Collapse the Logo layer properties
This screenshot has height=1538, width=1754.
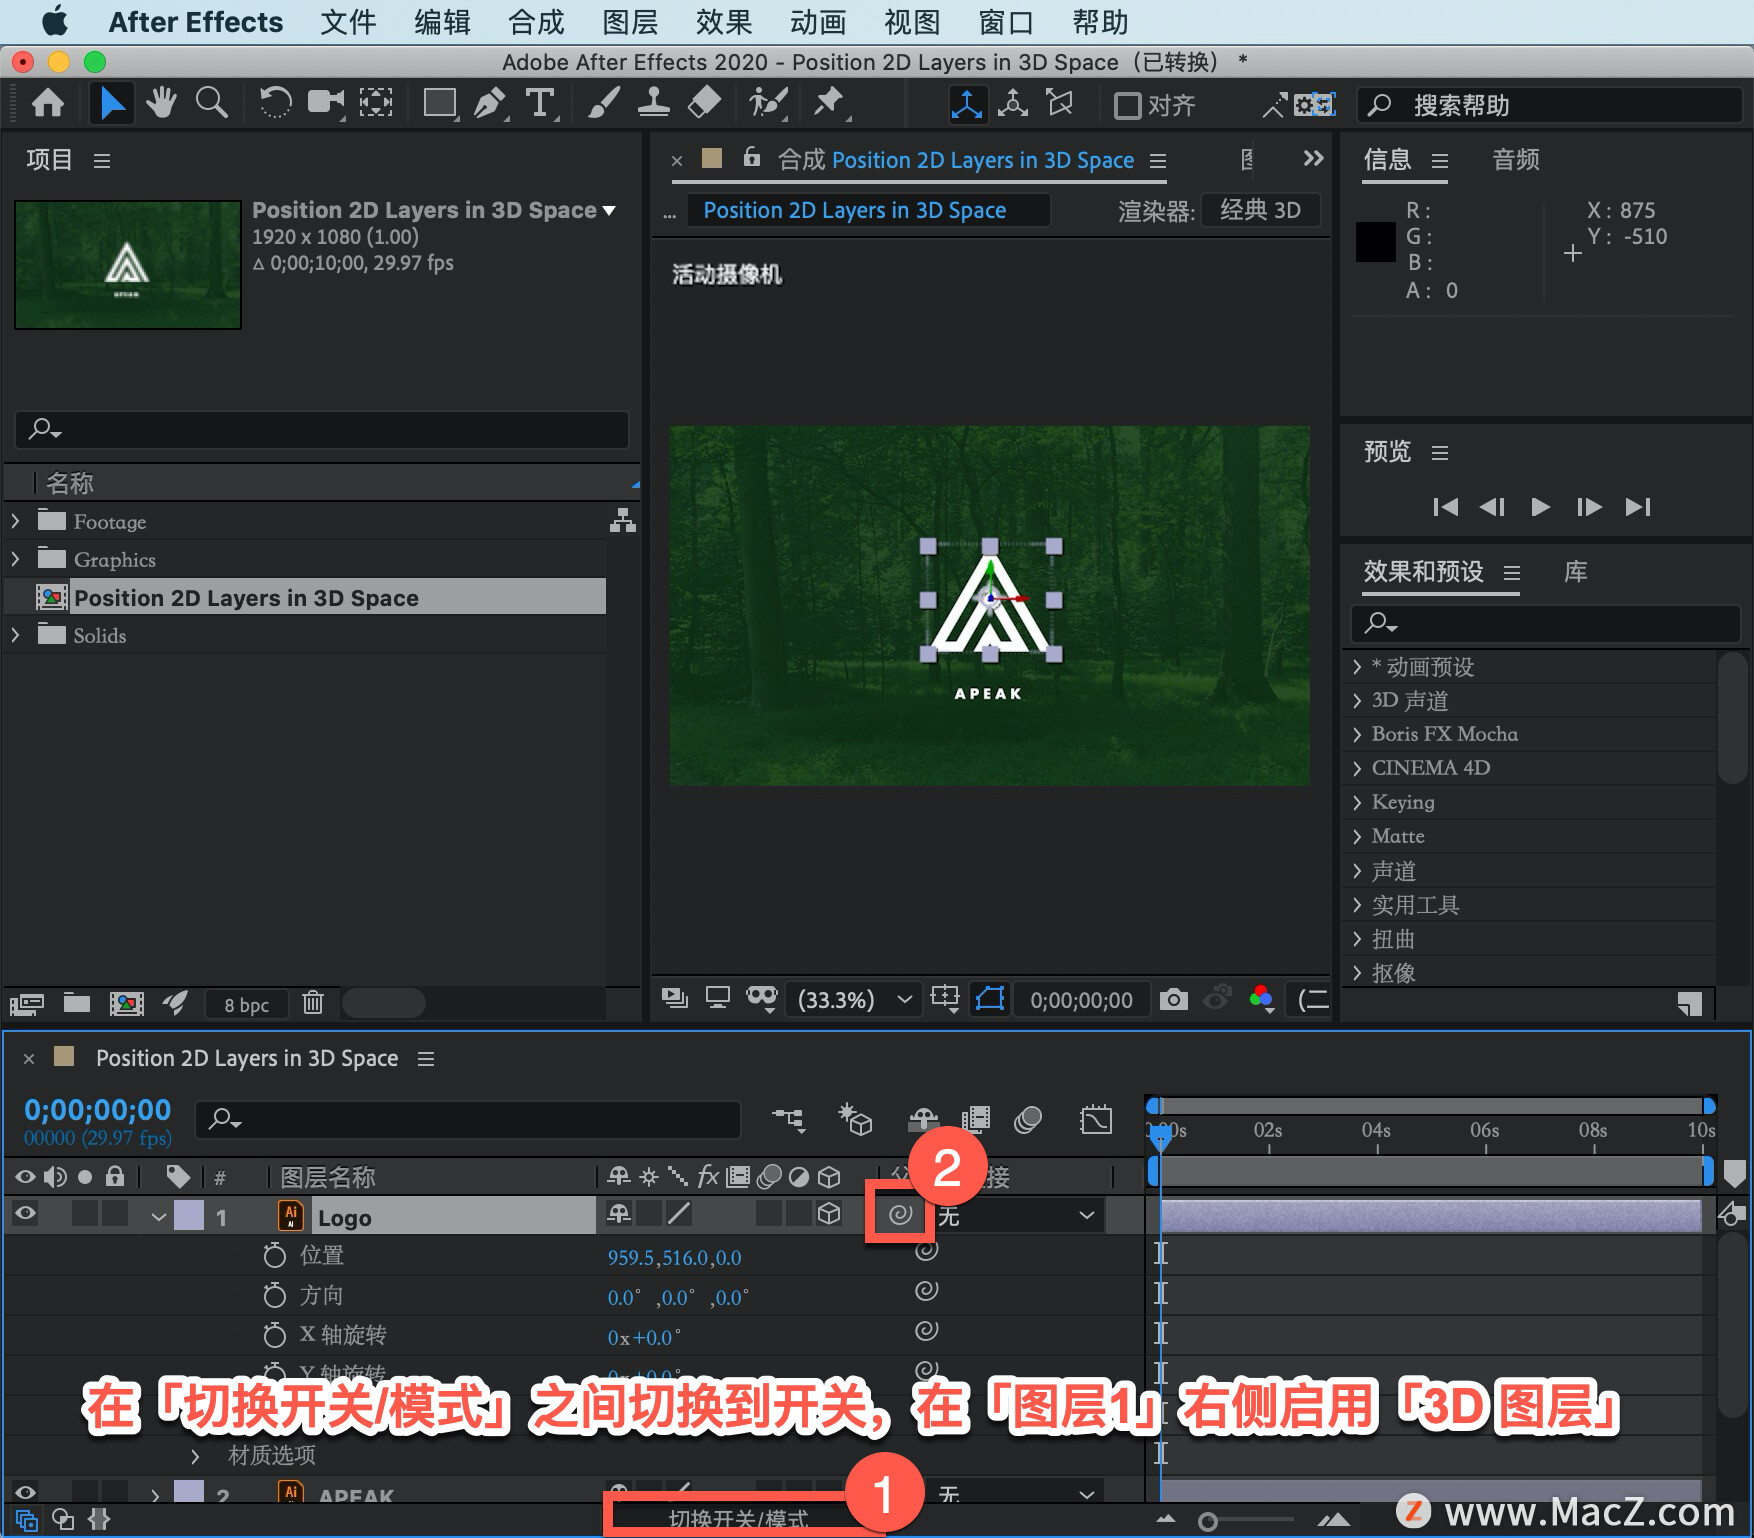tap(158, 1217)
